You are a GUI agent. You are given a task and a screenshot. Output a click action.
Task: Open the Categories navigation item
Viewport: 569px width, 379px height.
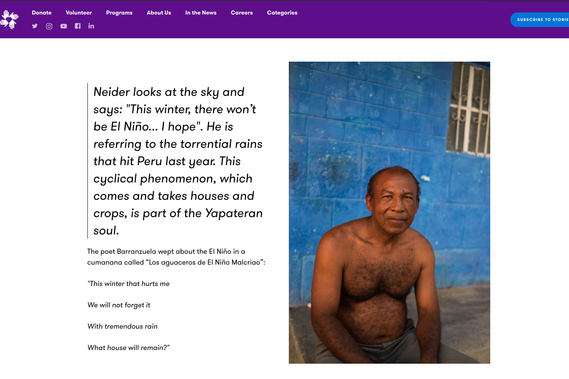click(x=282, y=13)
